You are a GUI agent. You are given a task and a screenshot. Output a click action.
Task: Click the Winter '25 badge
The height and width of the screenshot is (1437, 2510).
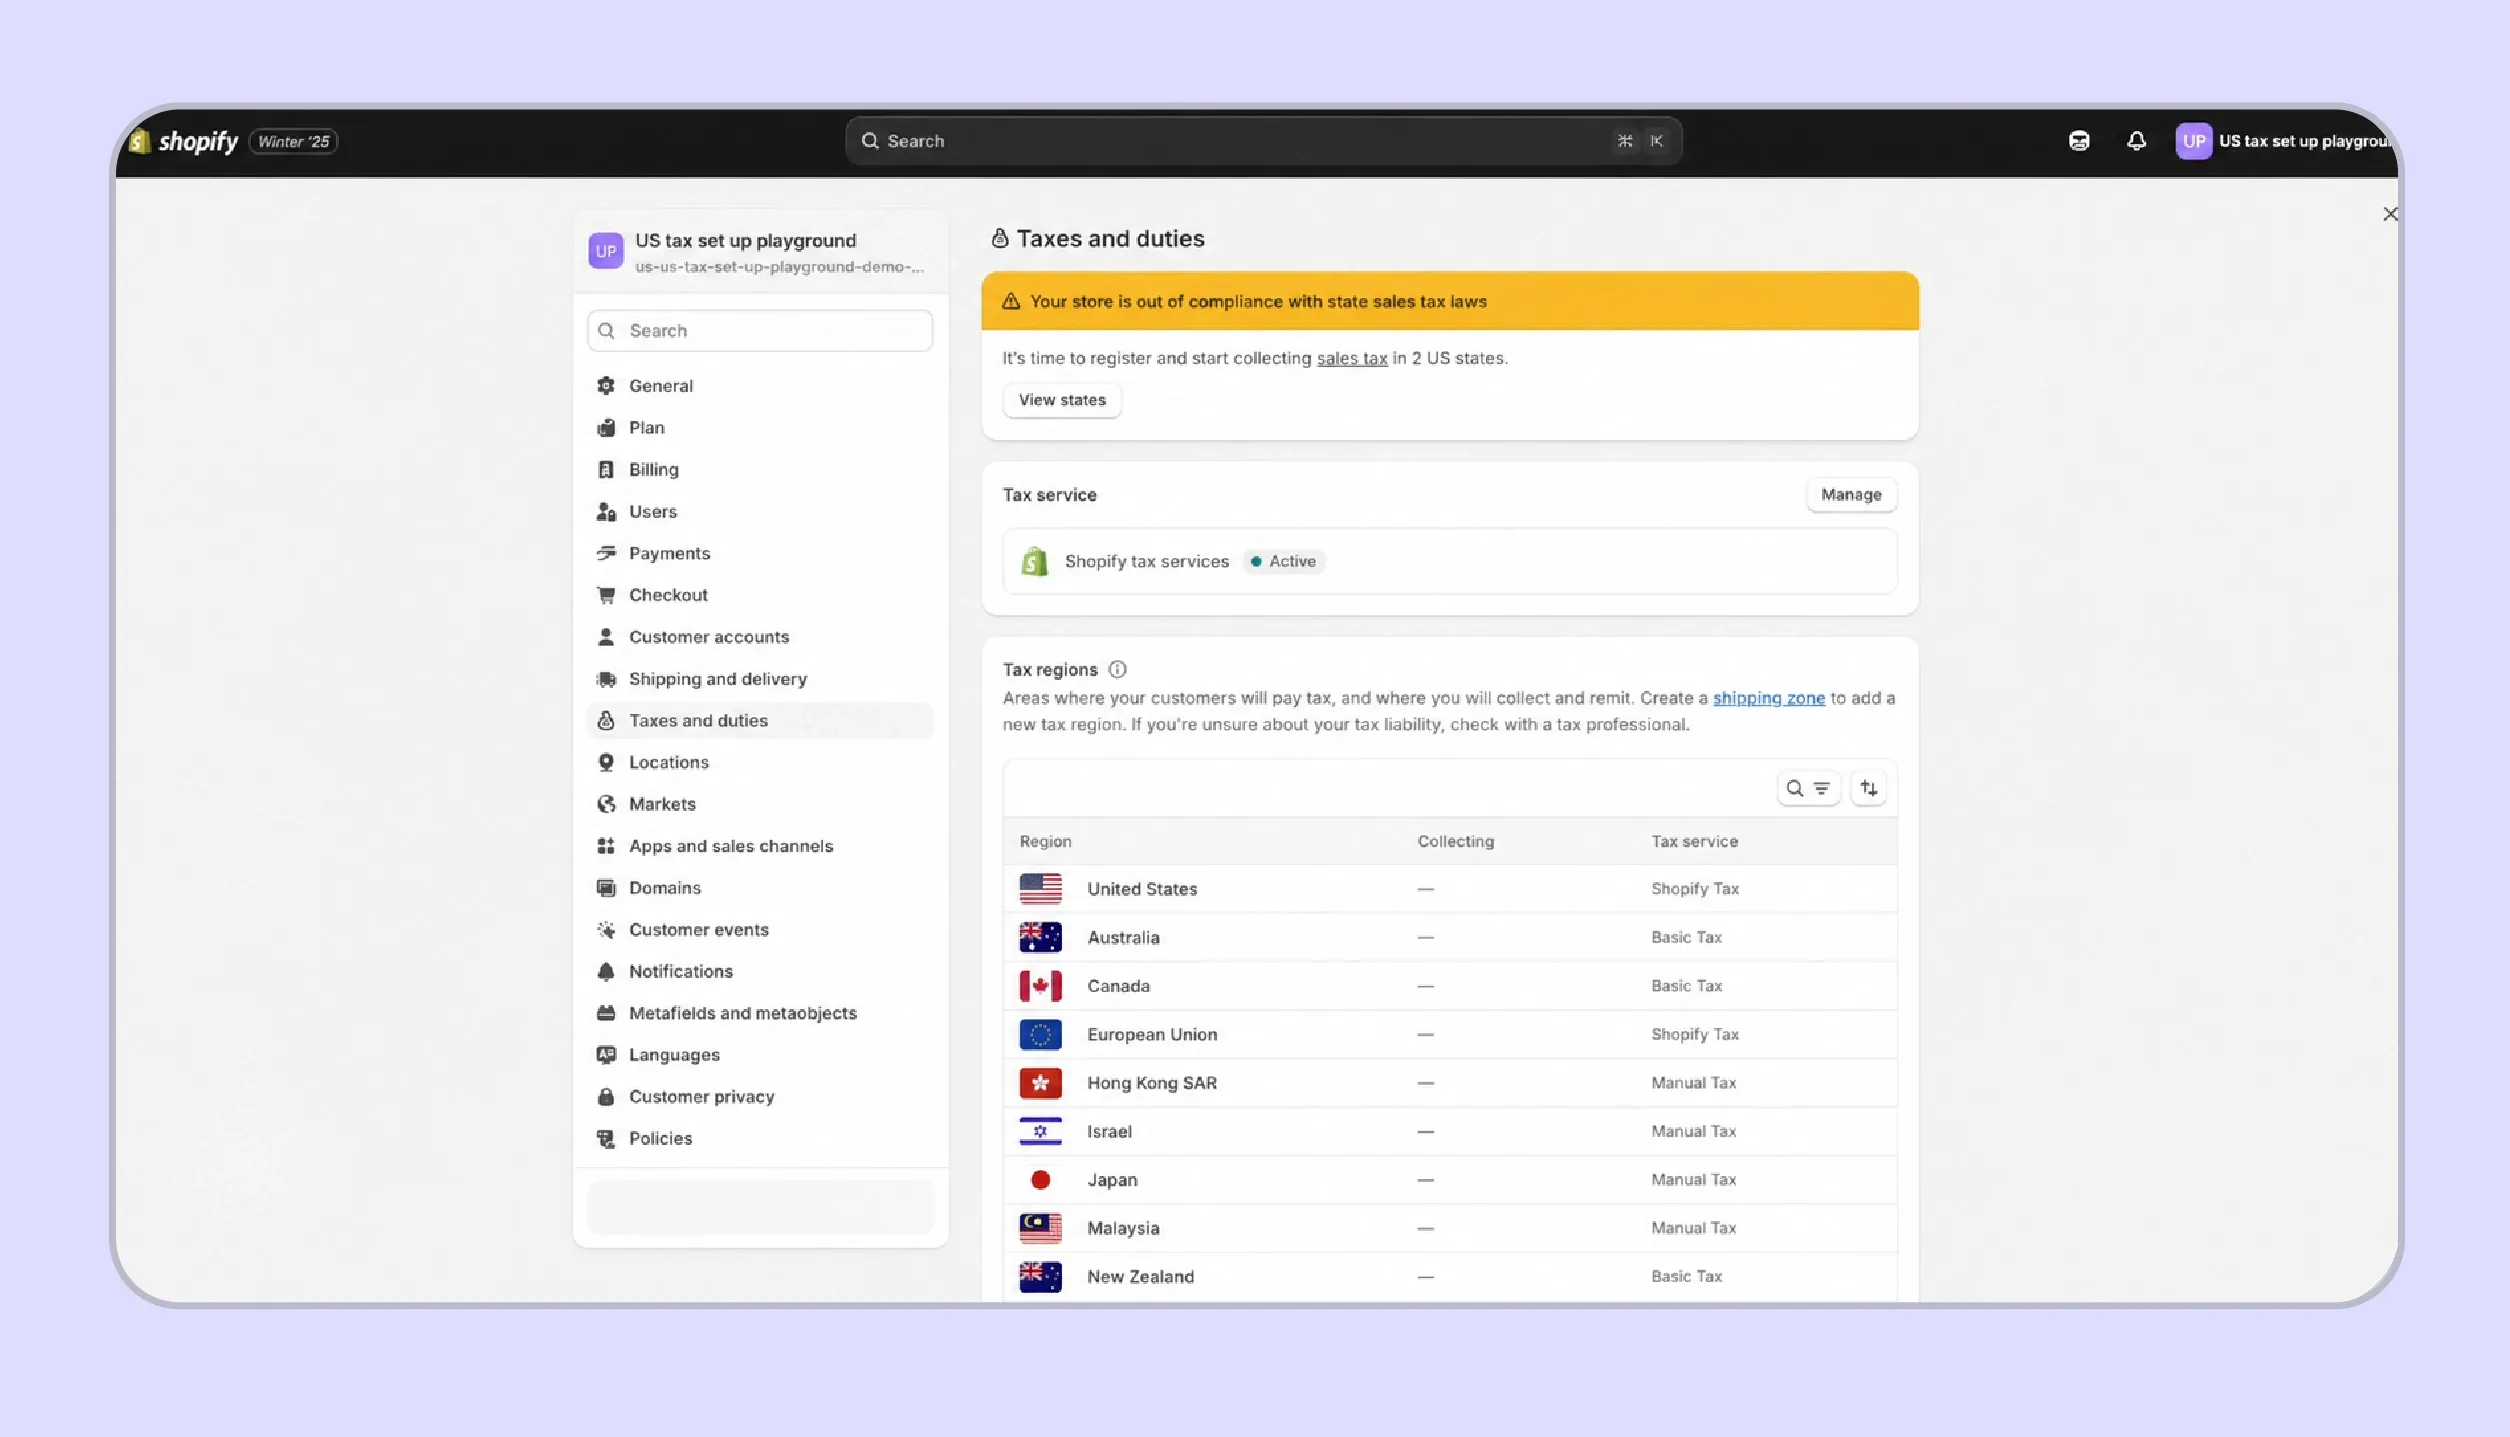tap(293, 142)
